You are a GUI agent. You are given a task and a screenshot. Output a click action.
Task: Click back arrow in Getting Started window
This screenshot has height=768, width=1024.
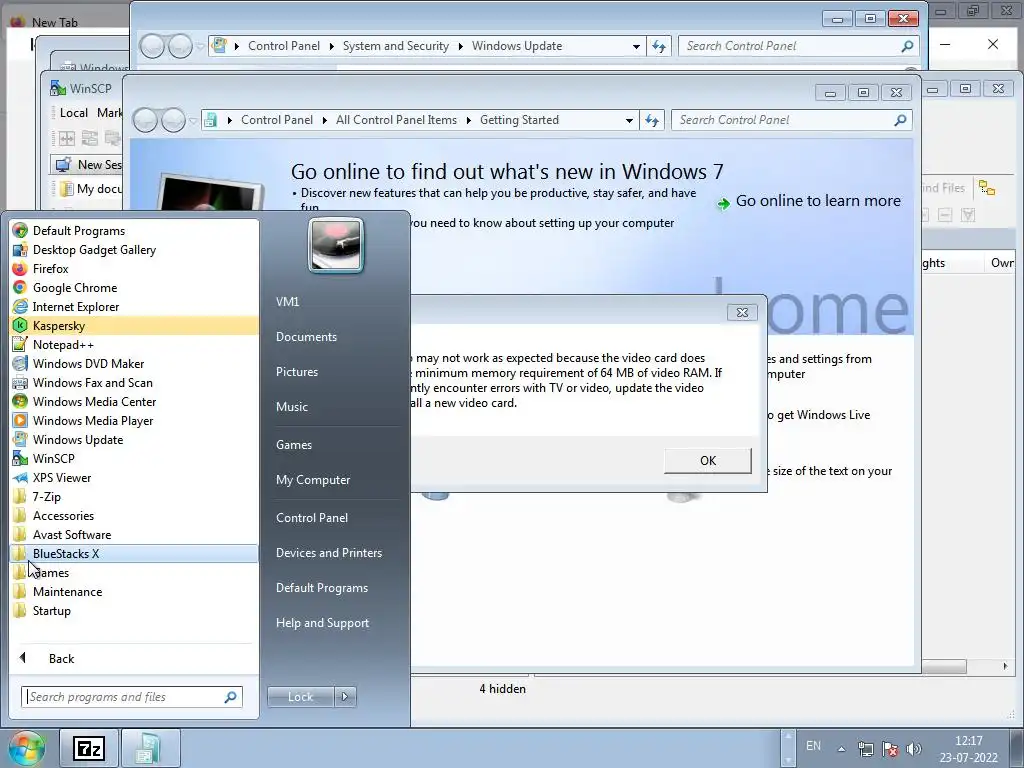(x=146, y=120)
